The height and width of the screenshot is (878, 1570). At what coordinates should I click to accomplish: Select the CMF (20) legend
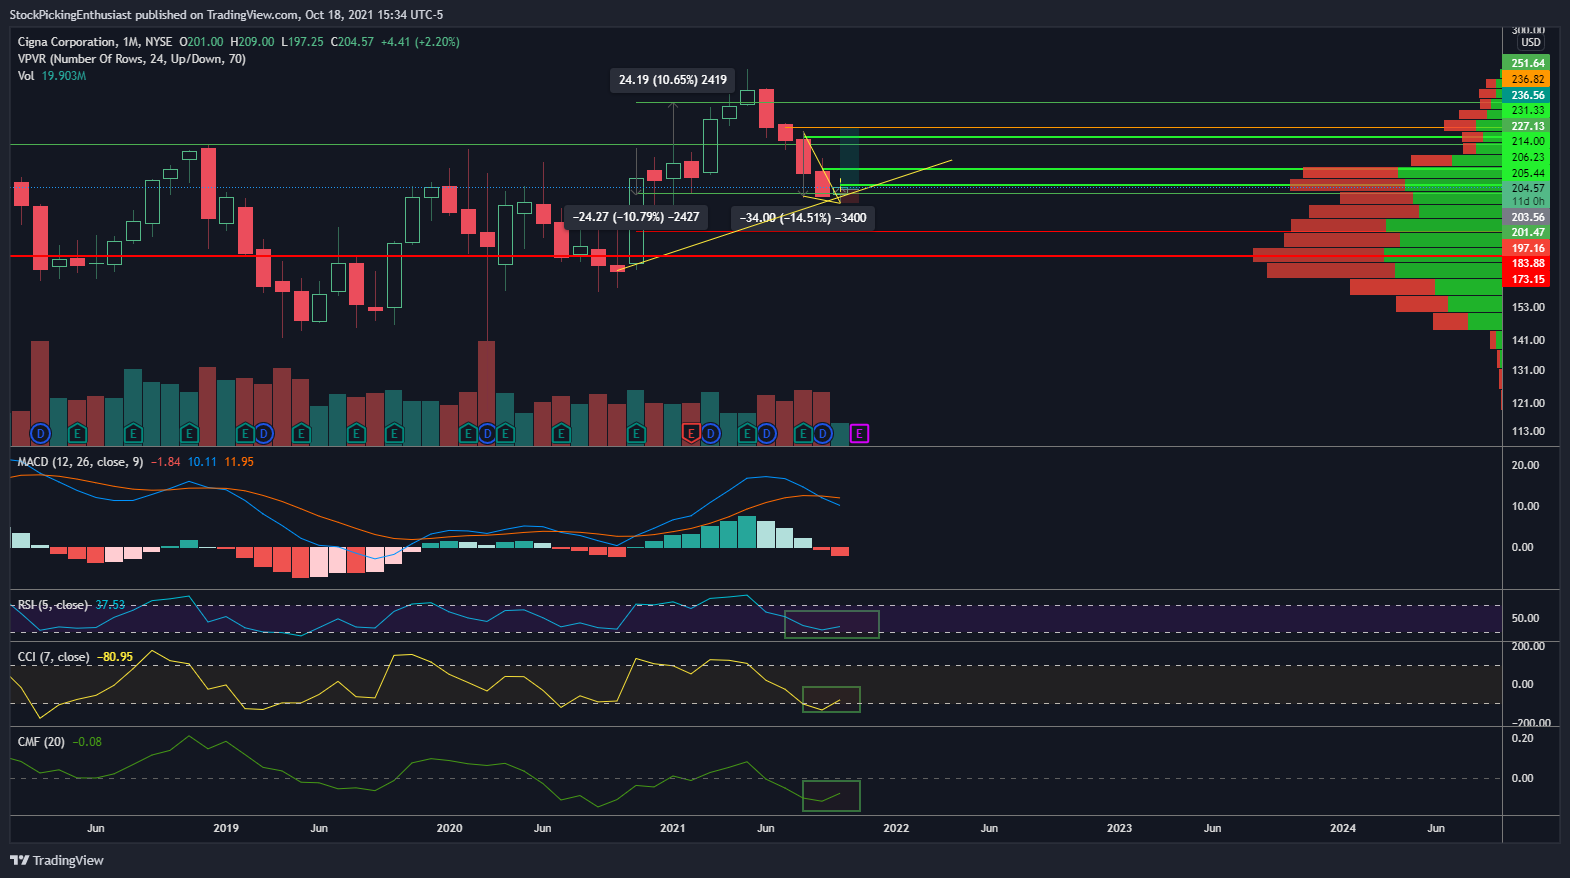[x=41, y=742]
